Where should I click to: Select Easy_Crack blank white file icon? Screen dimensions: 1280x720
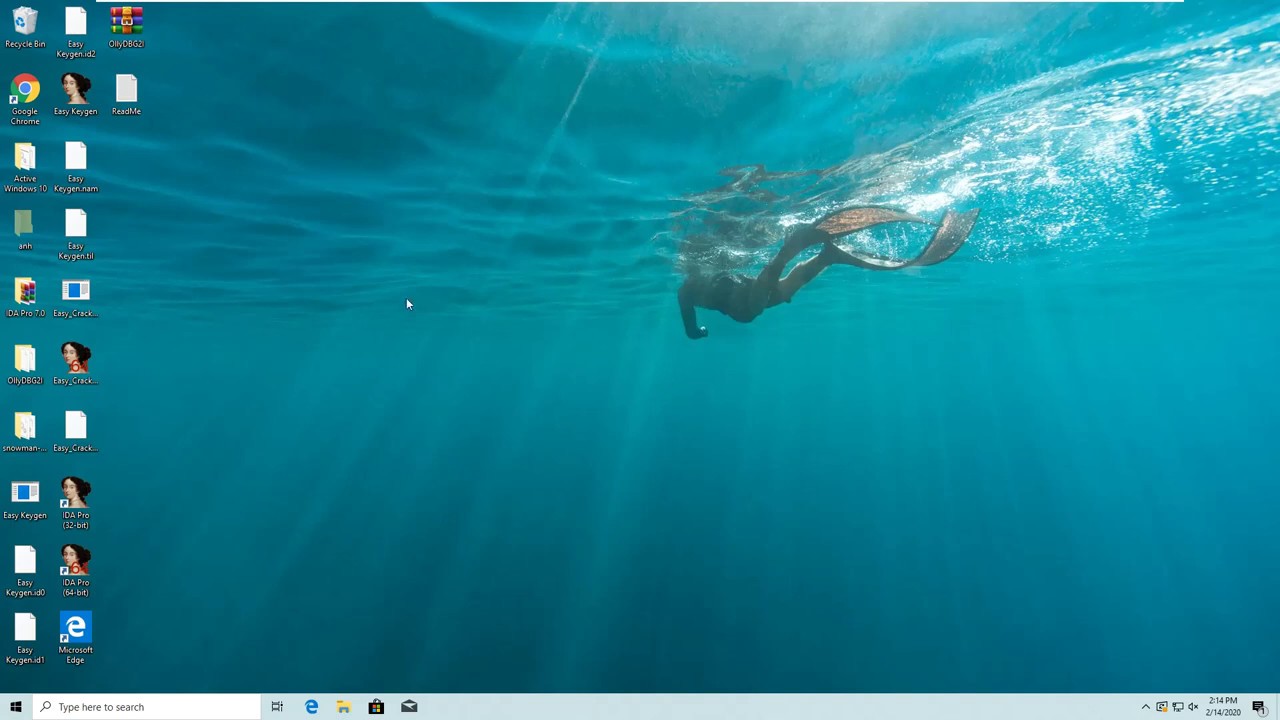pyautogui.click(x=76, y=432)
